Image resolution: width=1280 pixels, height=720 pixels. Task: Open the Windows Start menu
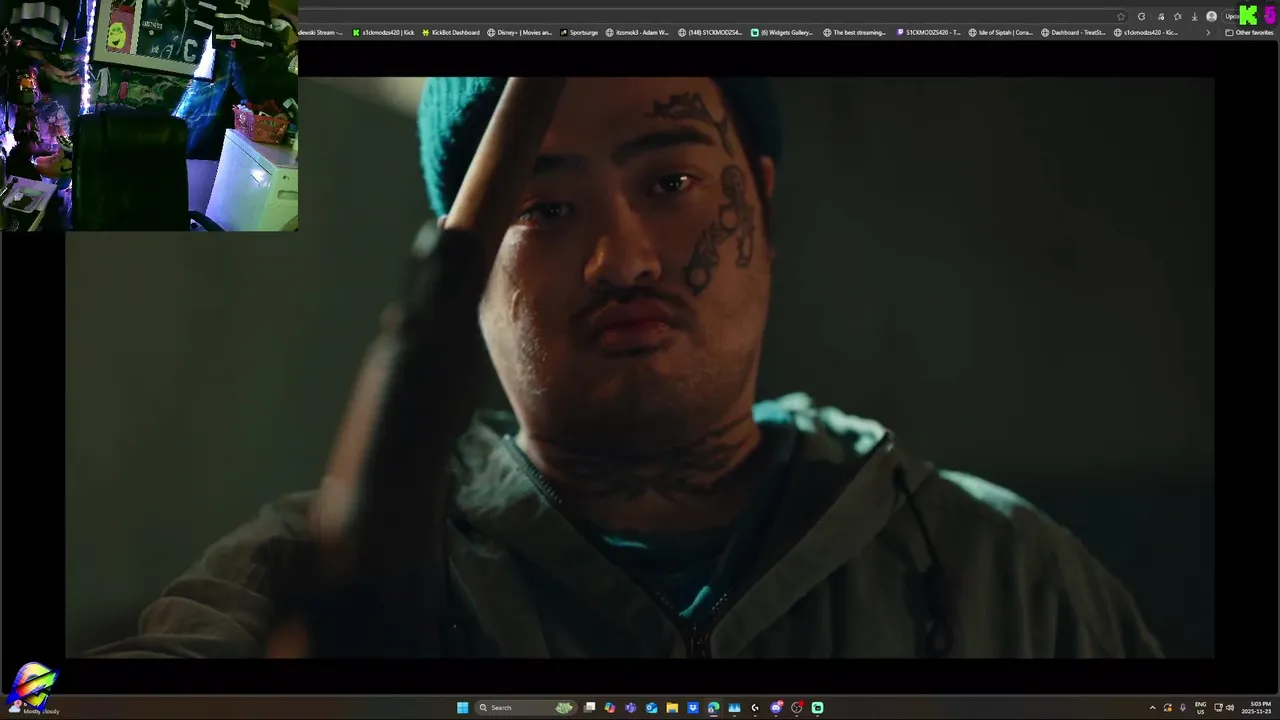(x=463, y=708)
